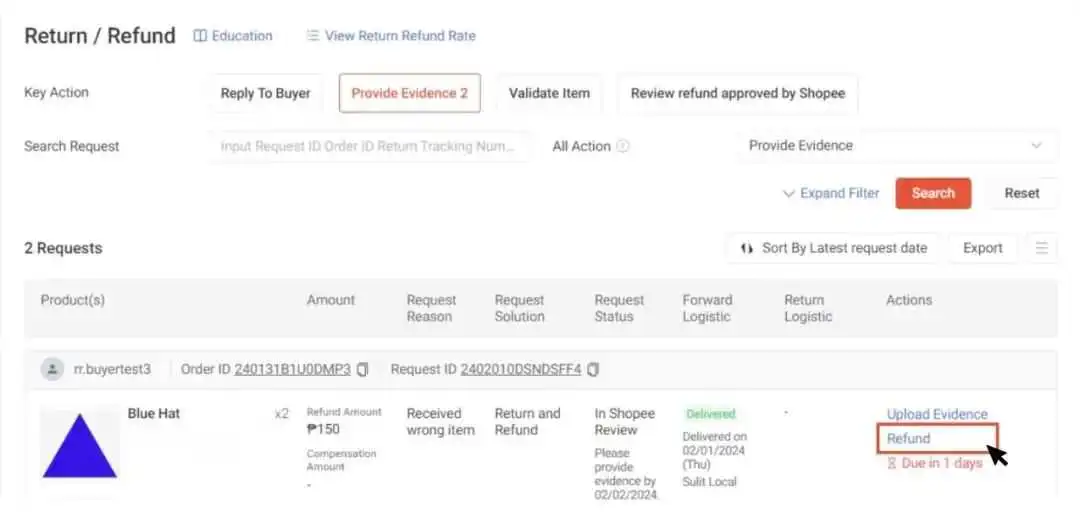Viewport: 1080px width, 512px height.
Task: Click the Reset button
Action: point(1021,194)
